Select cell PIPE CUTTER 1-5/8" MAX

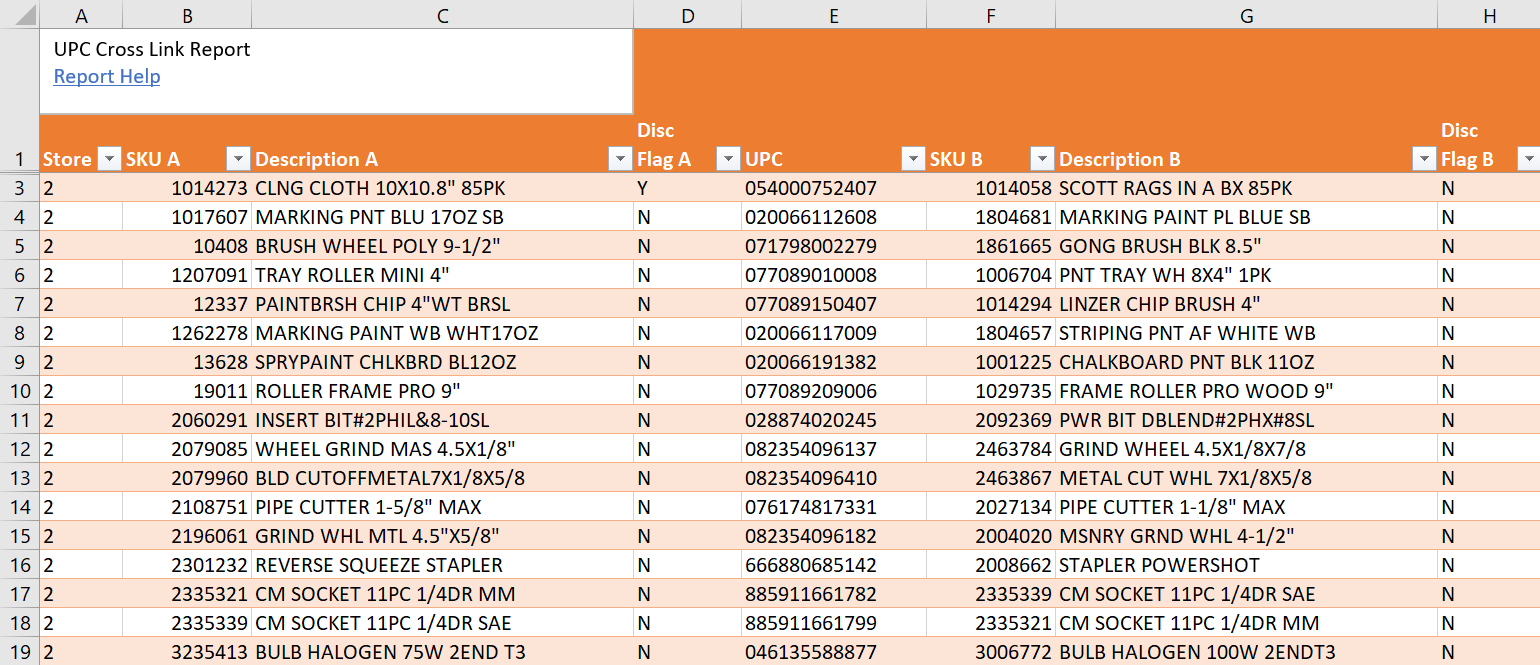tap(442, 507)
